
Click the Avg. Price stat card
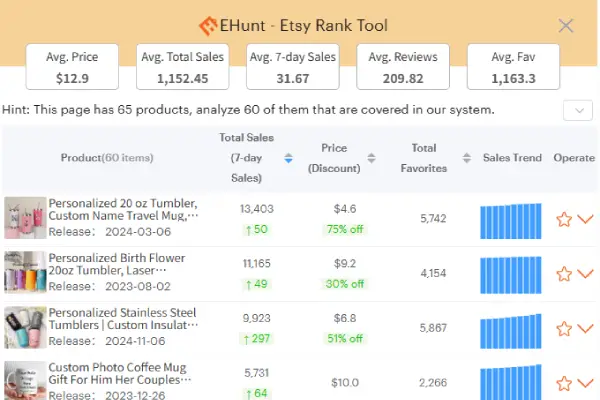(72, 67)
